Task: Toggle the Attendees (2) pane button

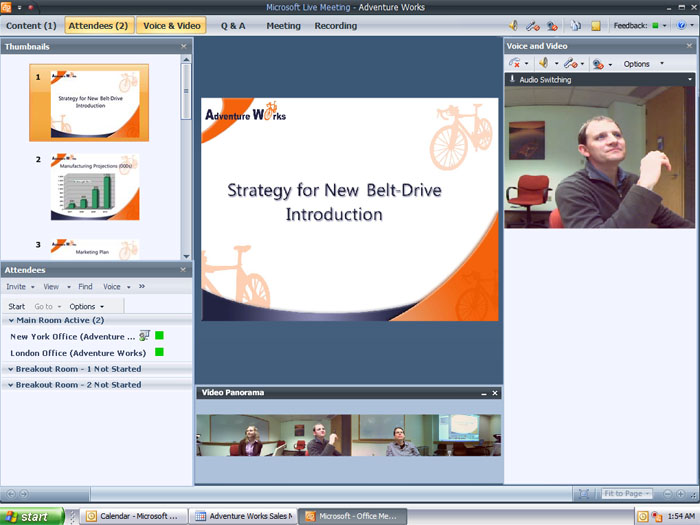Action: coord(98,26)
